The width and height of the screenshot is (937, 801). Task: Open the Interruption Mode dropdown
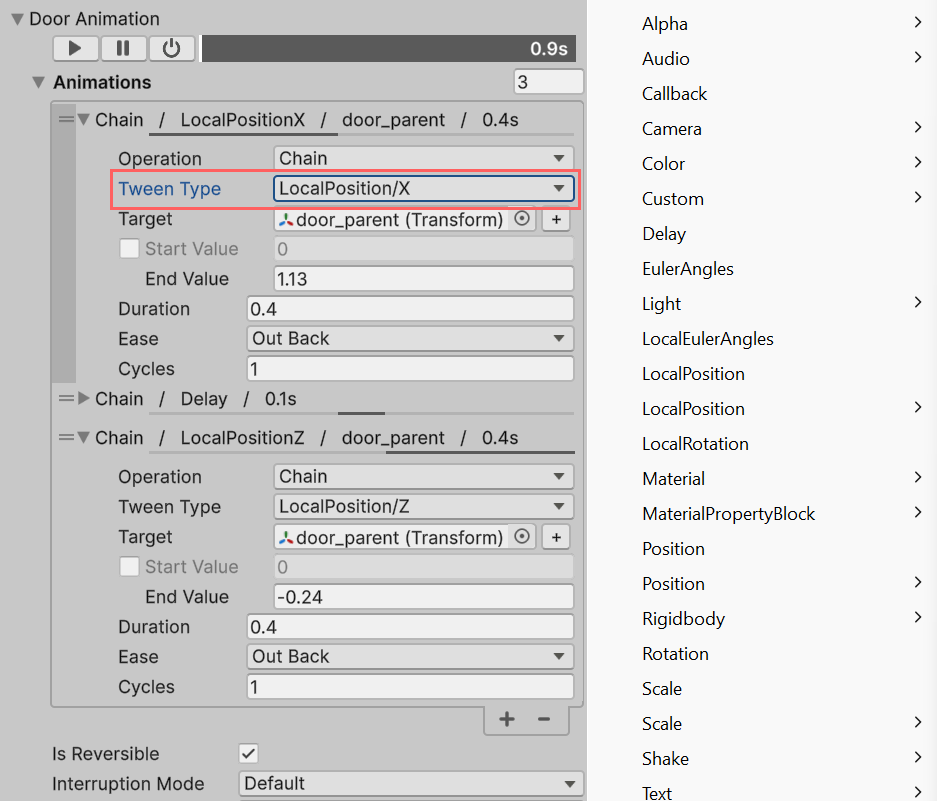click(411, 783)
